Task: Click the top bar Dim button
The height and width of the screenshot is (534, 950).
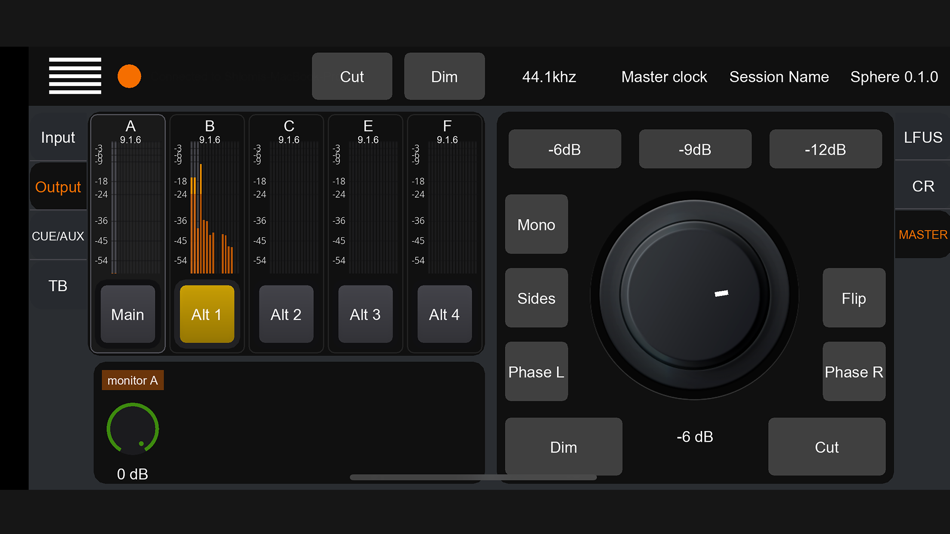Action: click(444, 76)
